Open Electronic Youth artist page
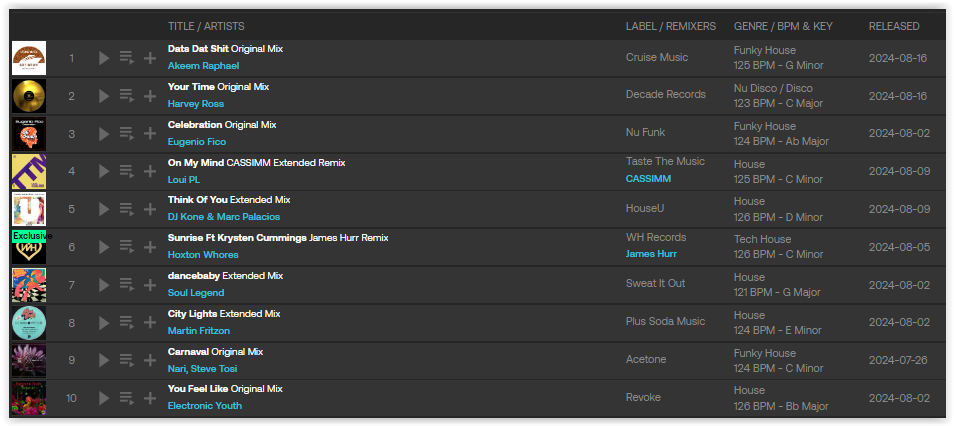Image resolution: width=954 pixels, height=426 pixels. (x=205, y=405)
